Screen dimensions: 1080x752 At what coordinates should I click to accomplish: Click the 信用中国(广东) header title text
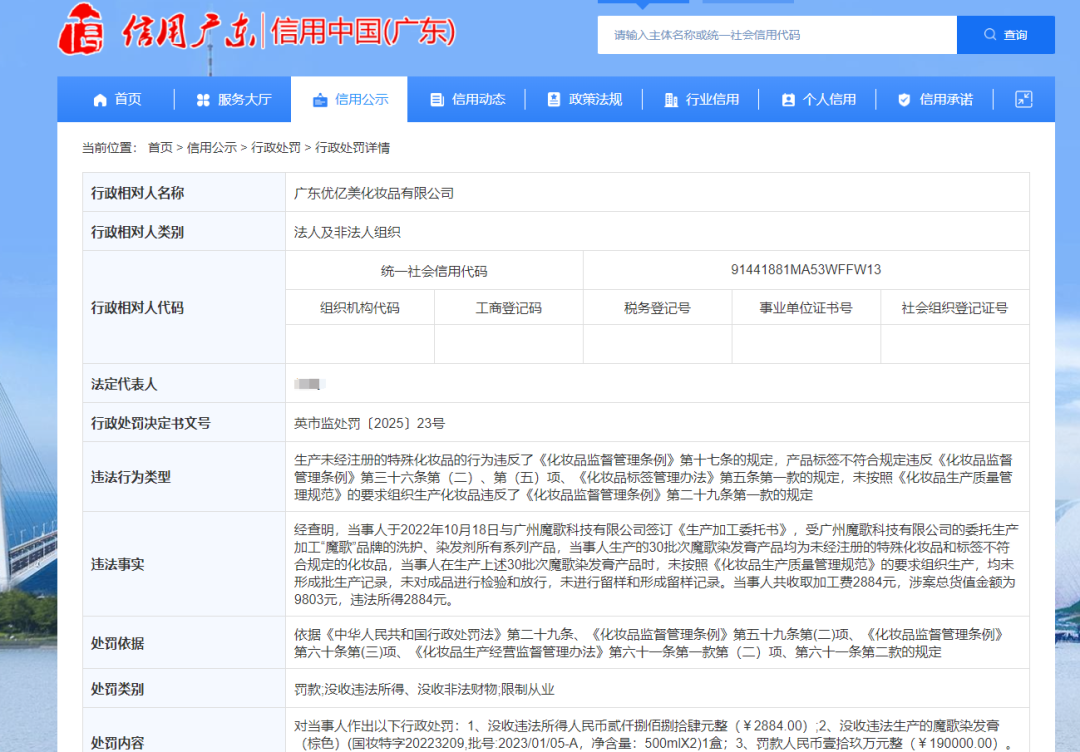coord(363,32)
